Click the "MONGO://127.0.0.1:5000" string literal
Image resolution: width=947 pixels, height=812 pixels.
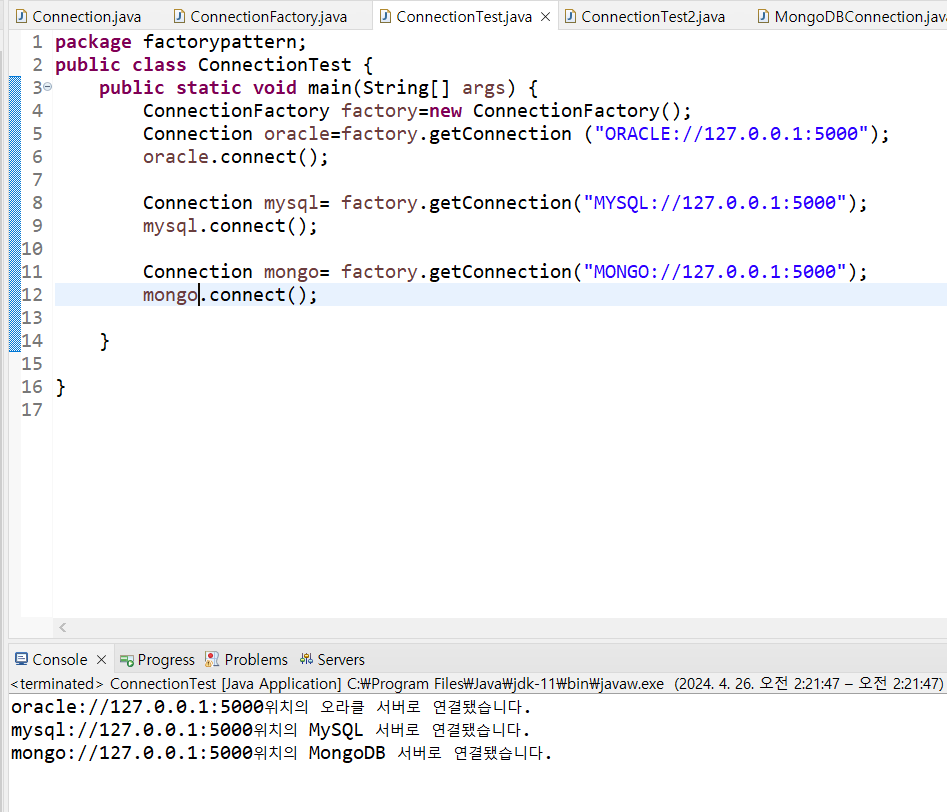pyautogui.click(x=715, y=271)
